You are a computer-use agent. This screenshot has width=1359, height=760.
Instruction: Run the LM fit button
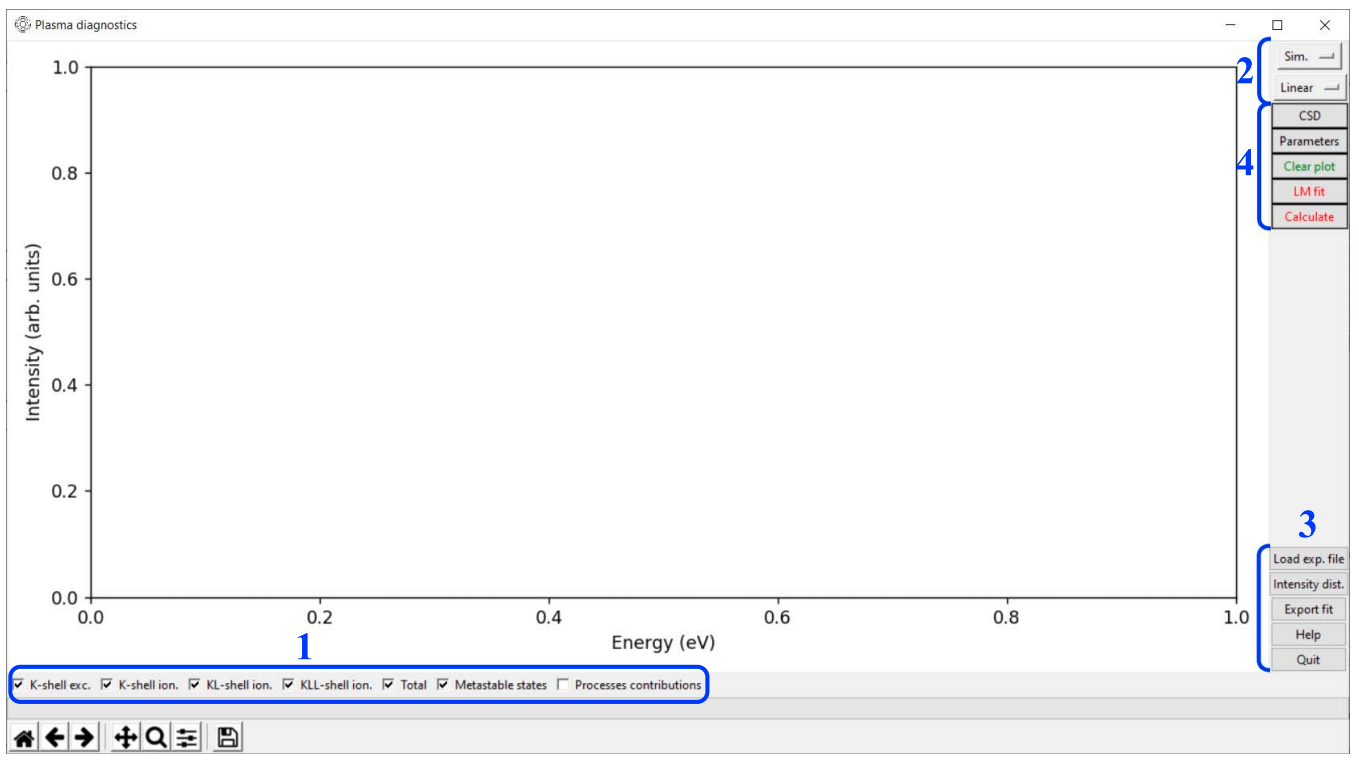(1308, 191)
